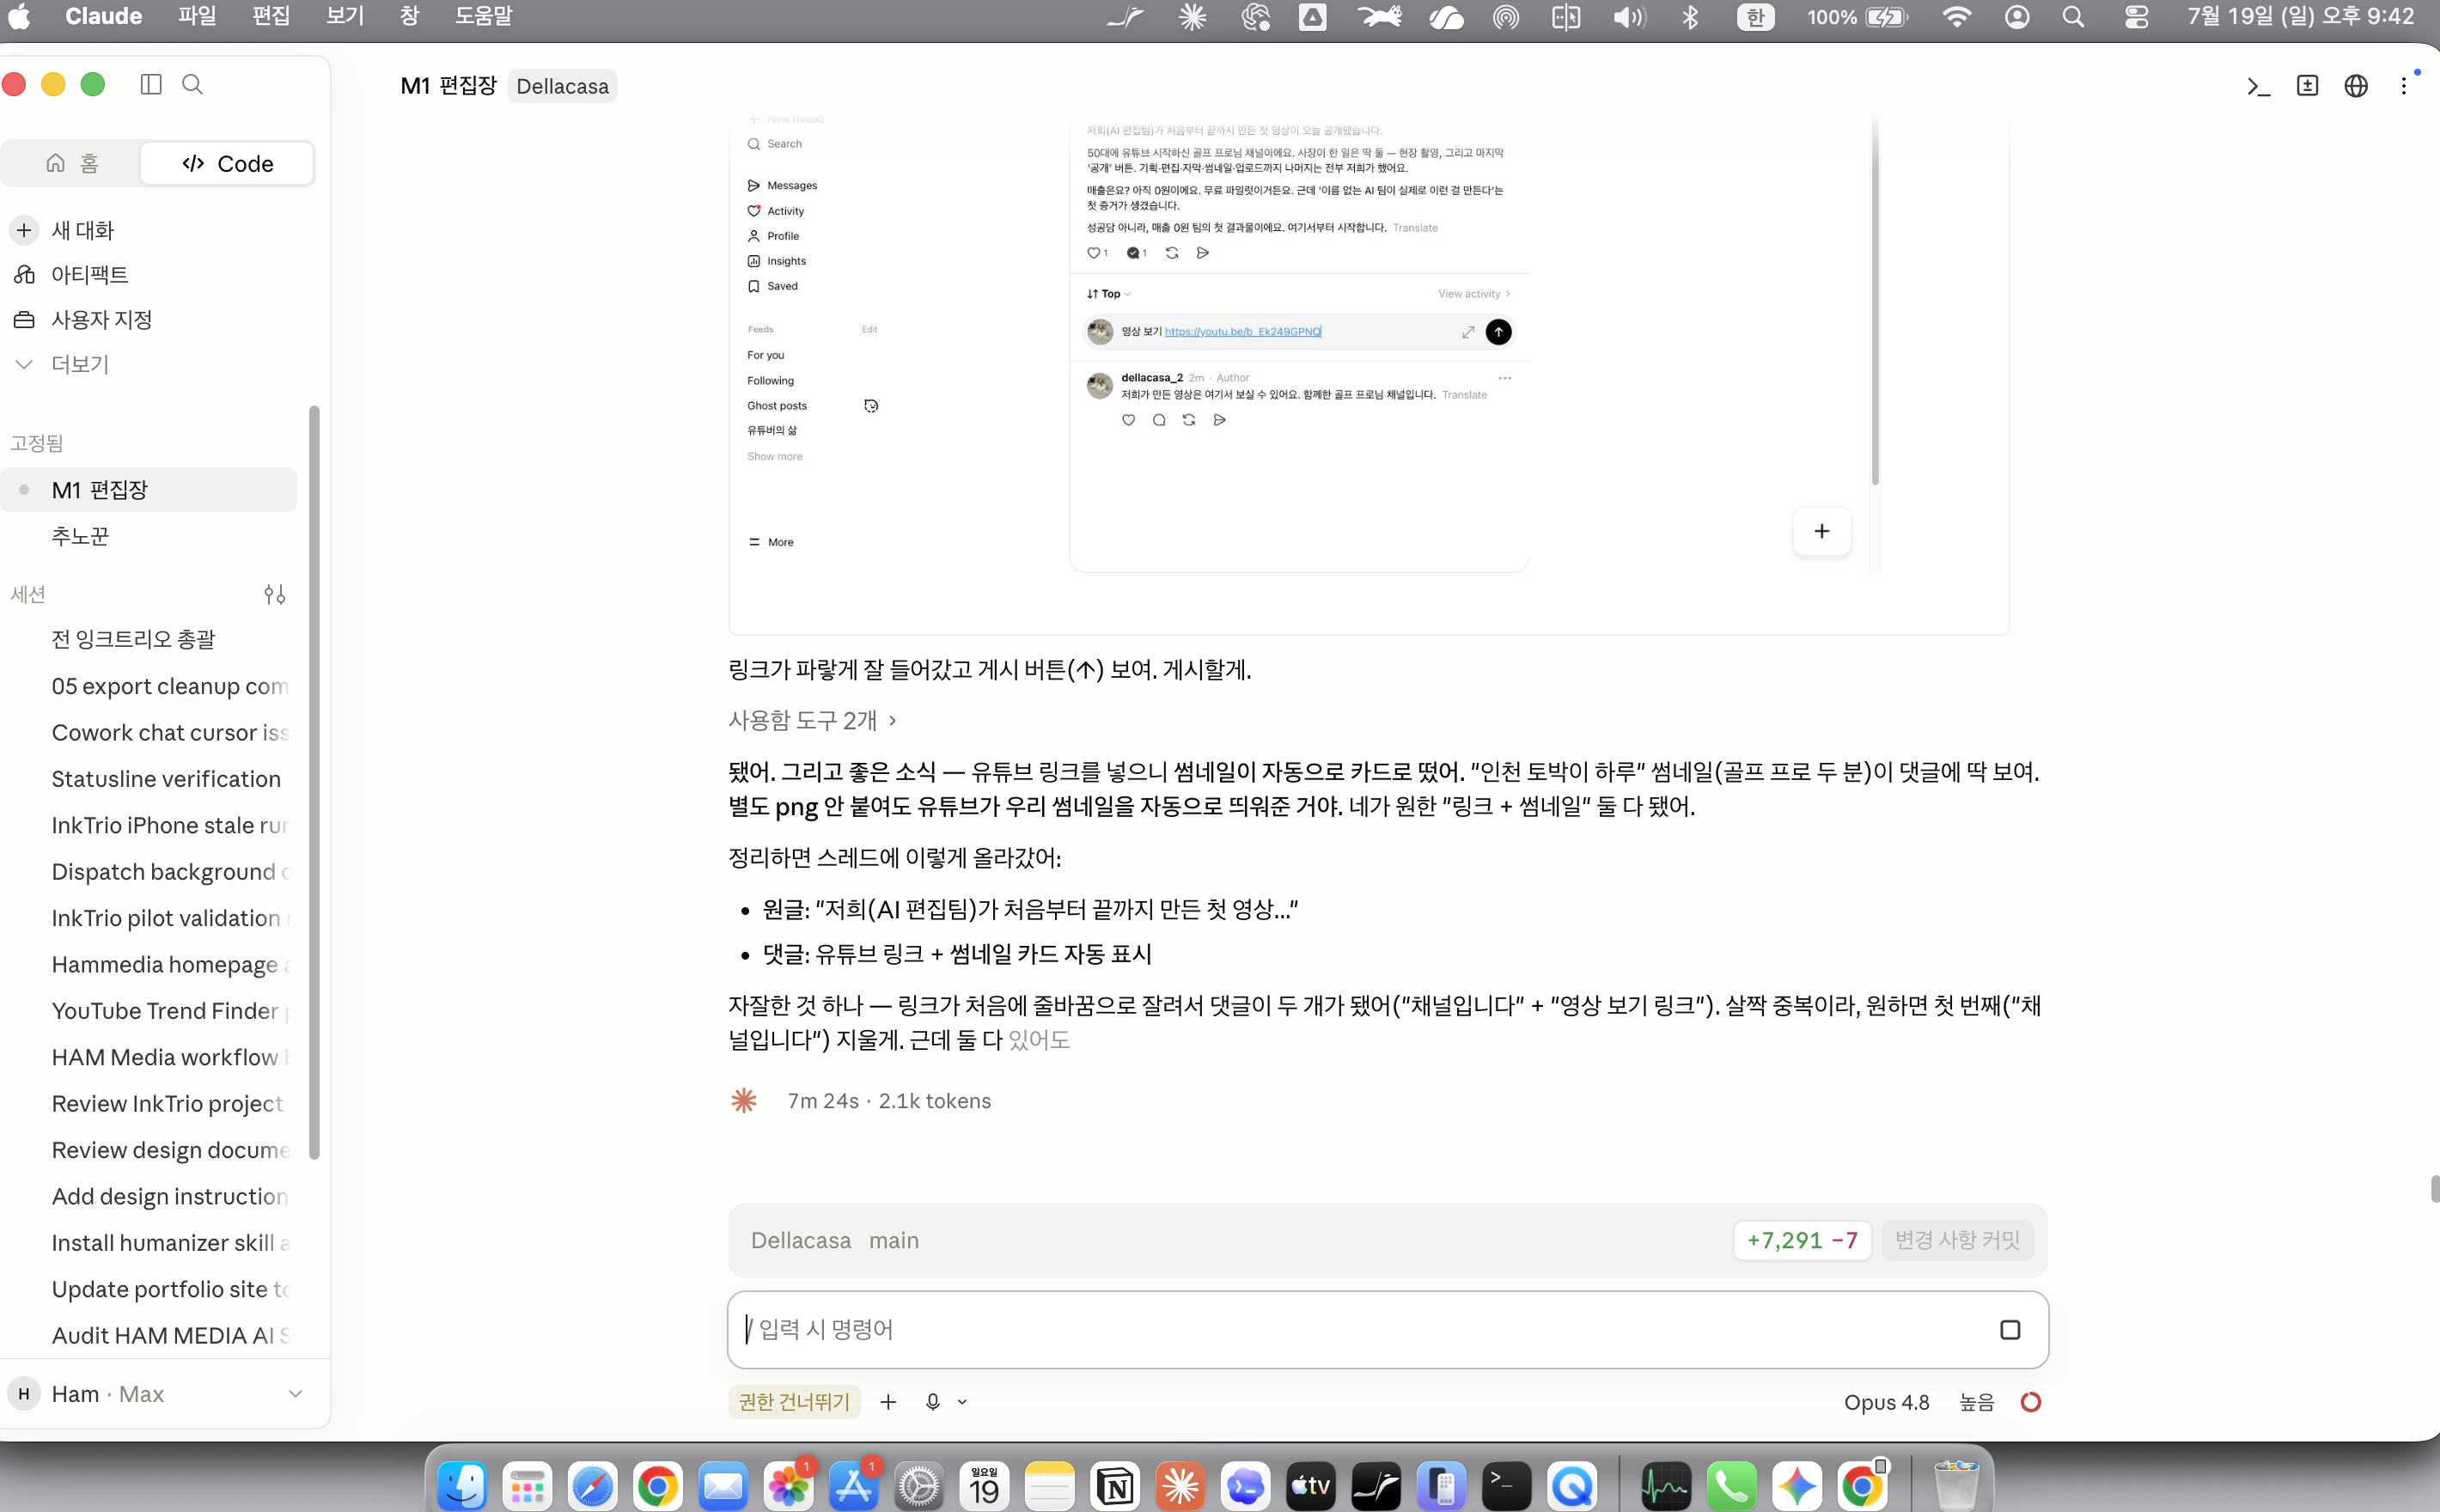Open the diff review panel icon
The width and height of the screenshot is (2440, 1512).
pos(2307,86)
